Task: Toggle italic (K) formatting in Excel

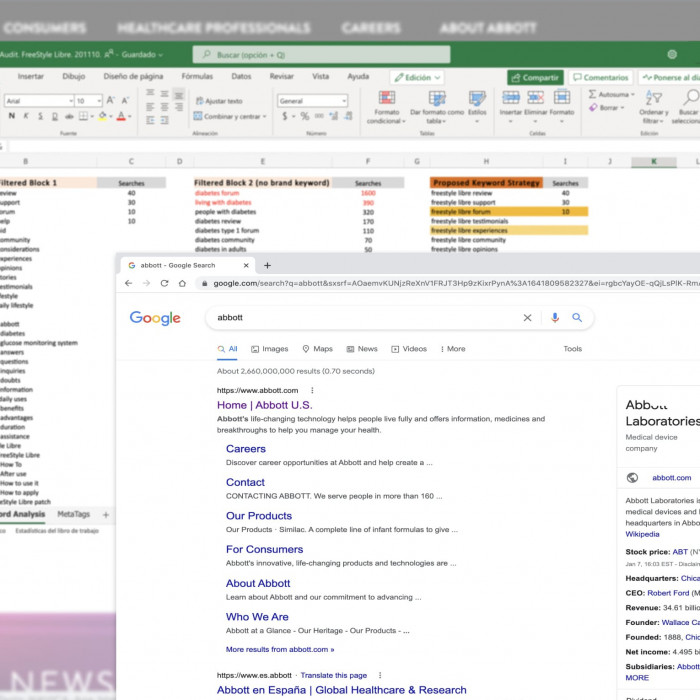Action: pyautogui.click(x=26, y=116)
